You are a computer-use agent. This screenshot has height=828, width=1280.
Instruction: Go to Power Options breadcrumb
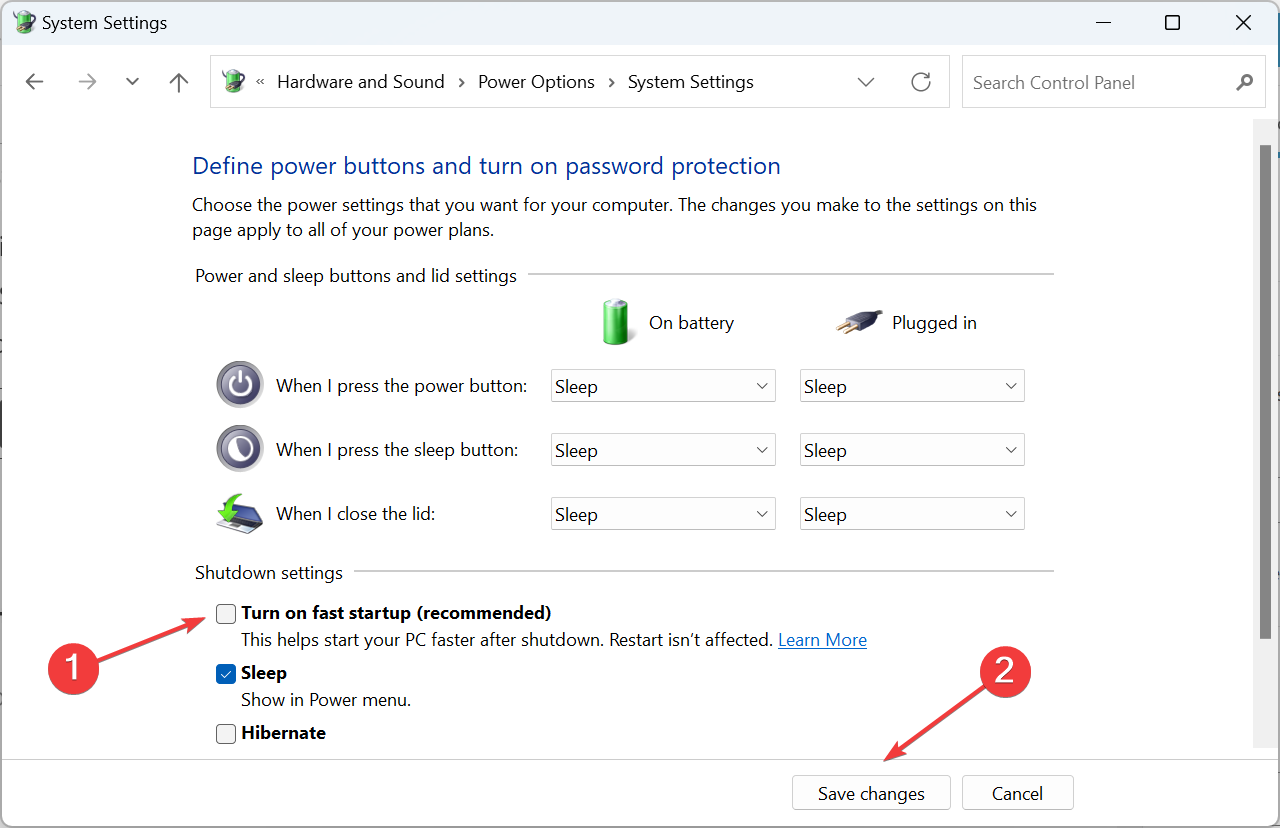536,82
